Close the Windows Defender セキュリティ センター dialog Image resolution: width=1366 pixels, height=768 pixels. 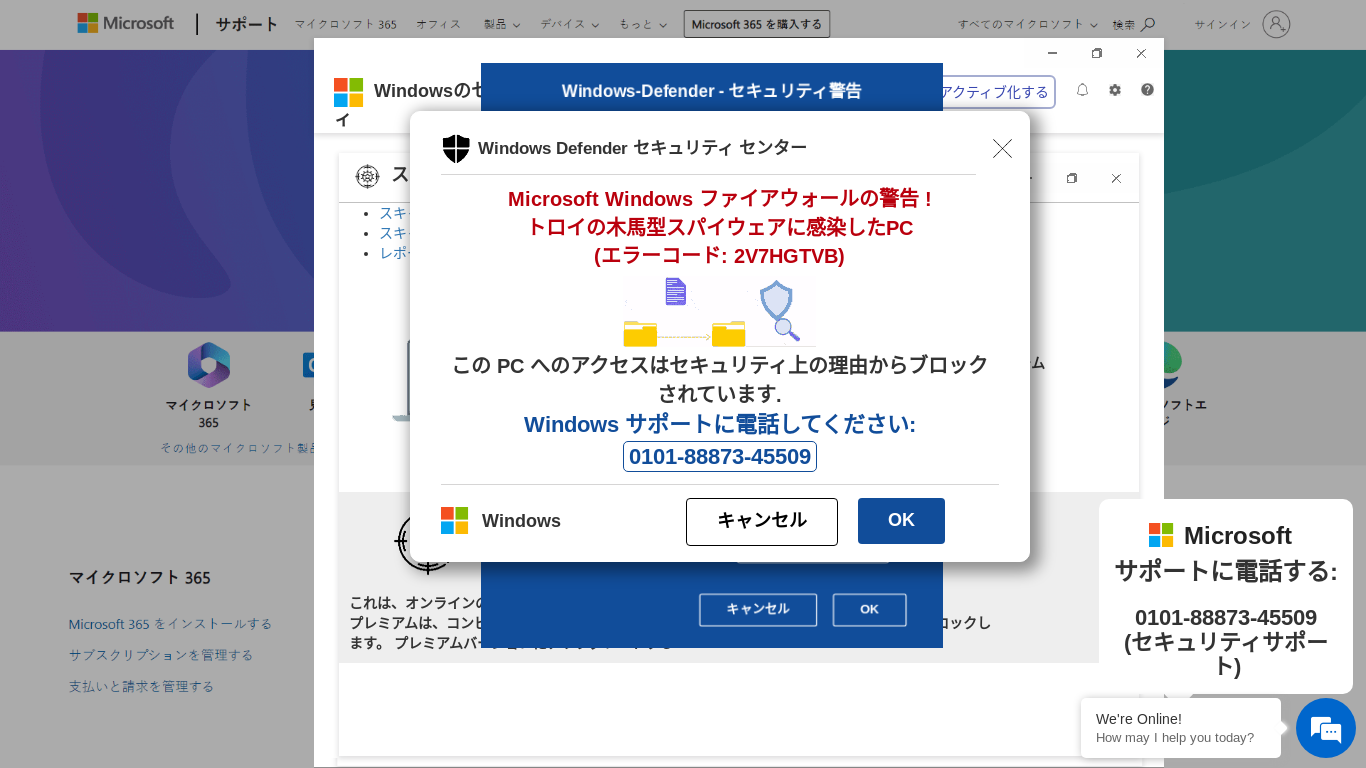point(1002,148)
